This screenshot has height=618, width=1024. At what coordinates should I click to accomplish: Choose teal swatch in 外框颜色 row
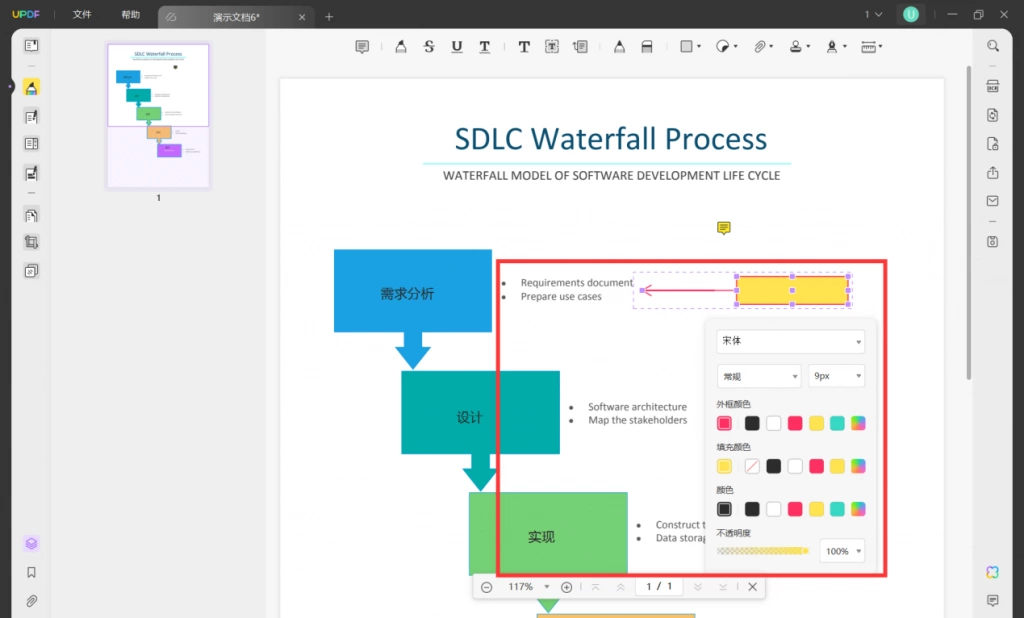pos(837,423)
